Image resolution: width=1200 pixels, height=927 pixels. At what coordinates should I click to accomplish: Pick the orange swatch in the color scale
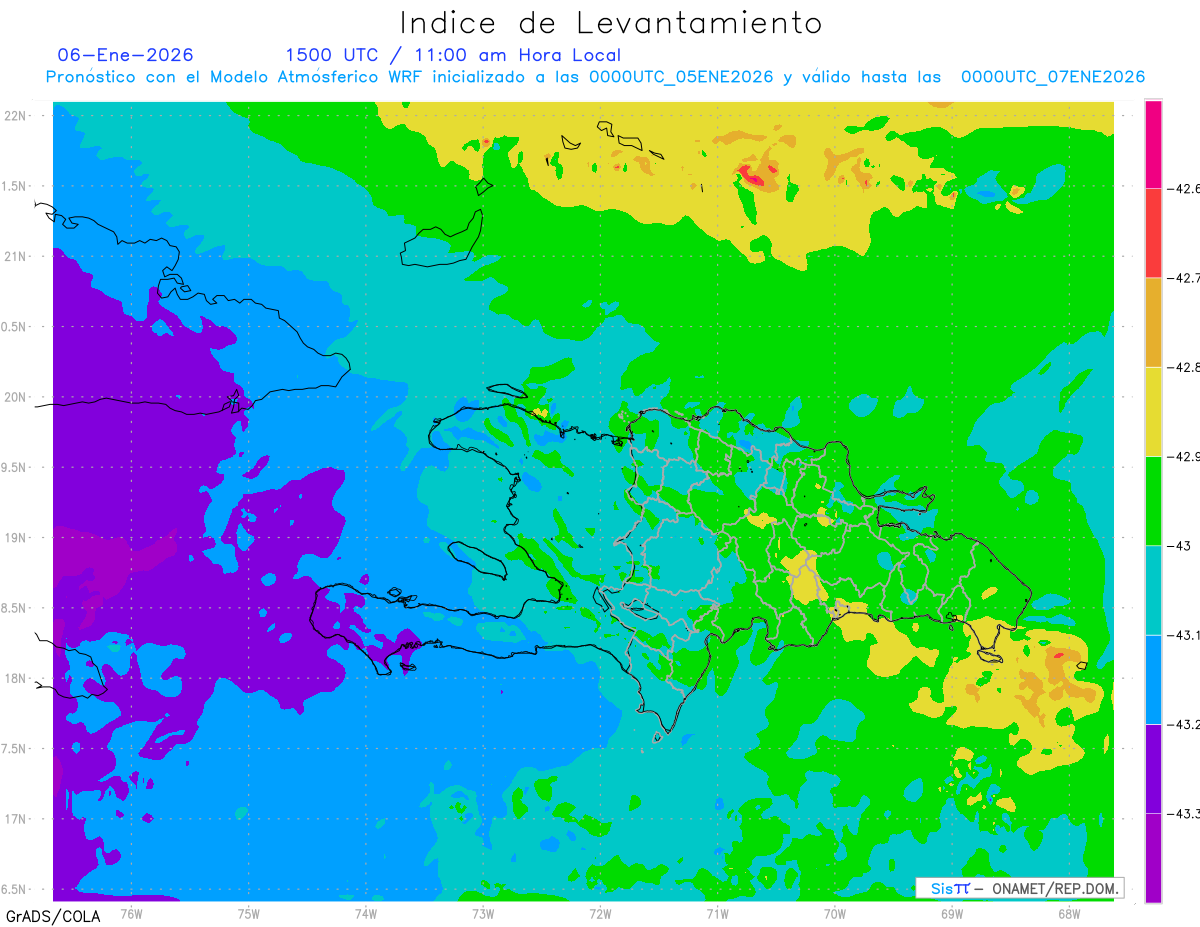tap(1153, 322)
